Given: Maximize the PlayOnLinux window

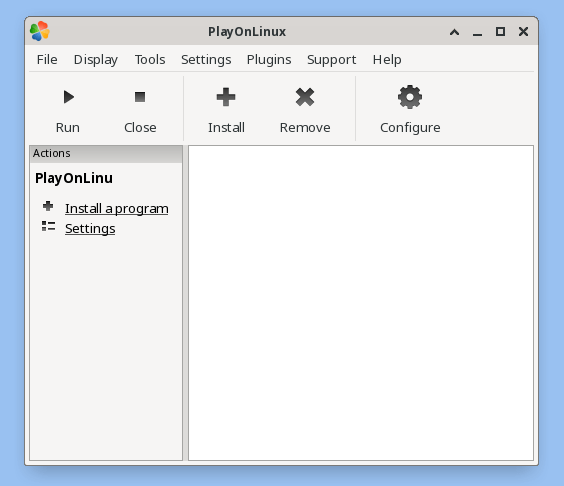Looking at the screenshot, I should pyautogui.click(x=500, y=32).
